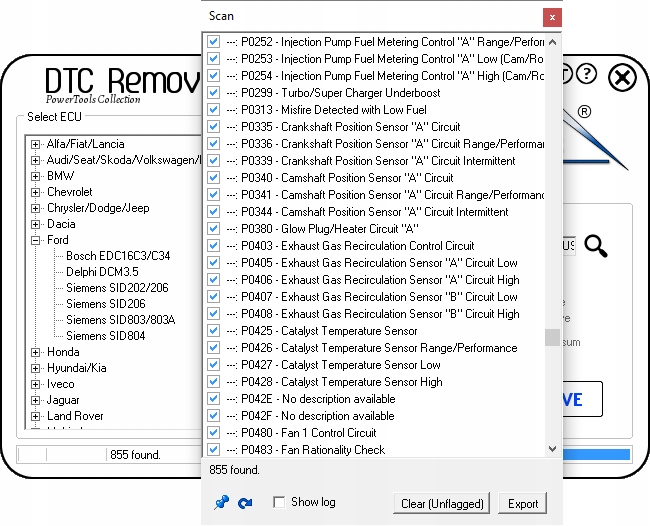This screenshot has height=526, width=650.
Task: Select Siemens SID804 ECU
Action: pos(105,336)
